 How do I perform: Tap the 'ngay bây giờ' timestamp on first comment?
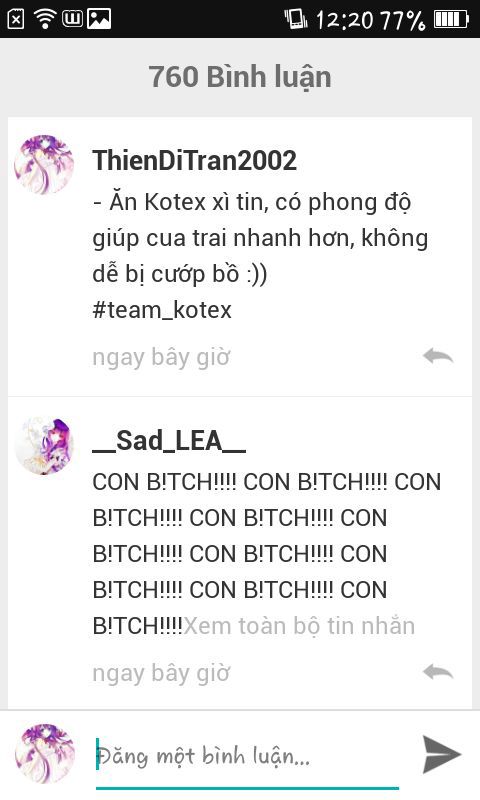161,357
